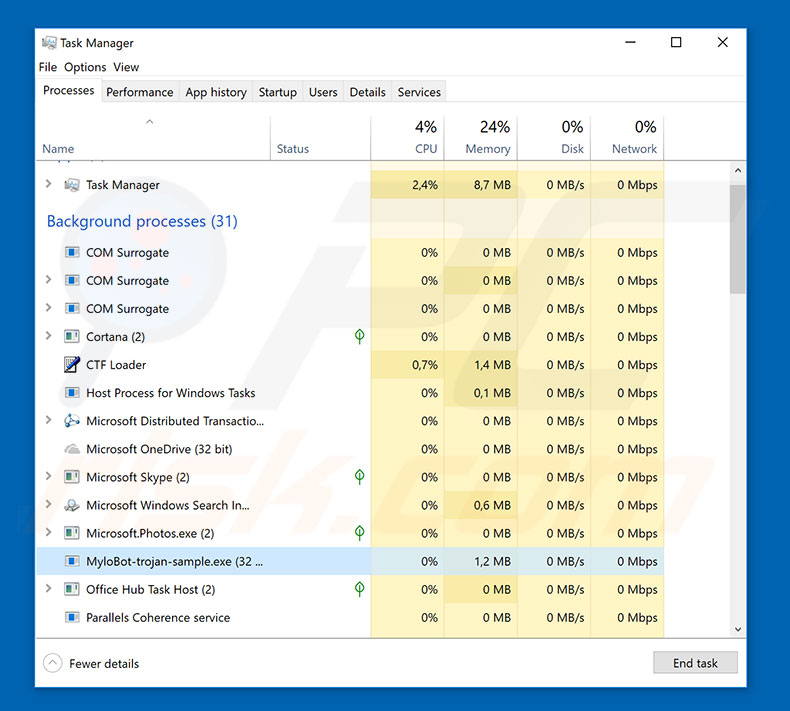The width and height of the screenshot is (790, 711).
Task: Open the File menu
Action: click(48, 67)
